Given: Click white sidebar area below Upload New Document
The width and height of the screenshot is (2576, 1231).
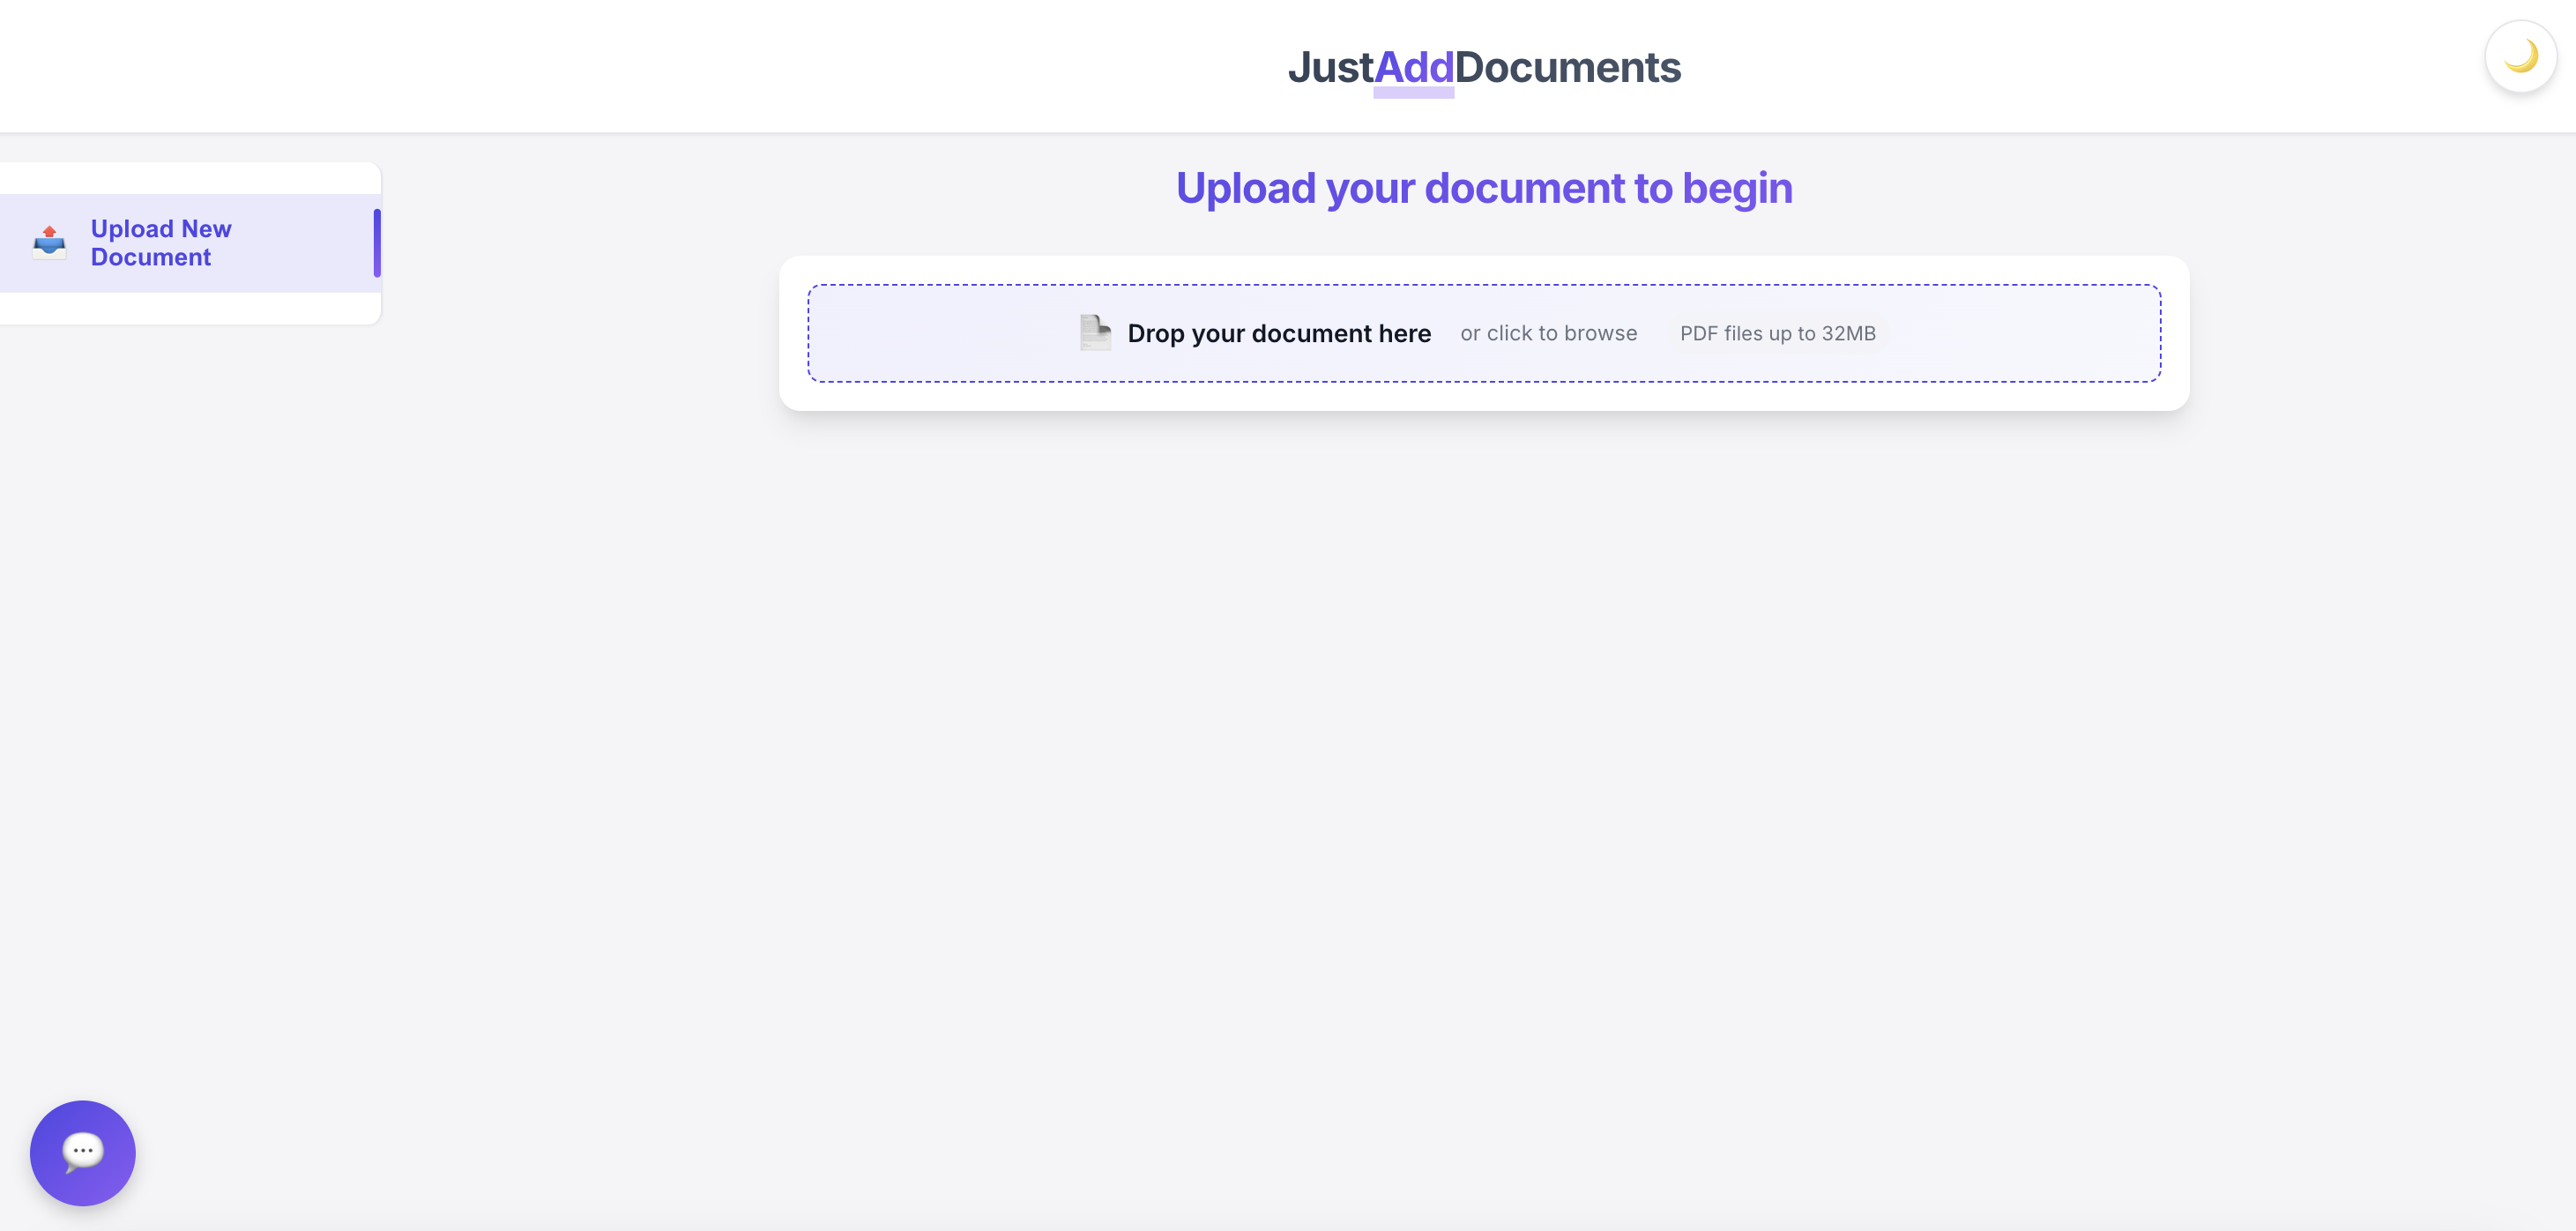Looking at the screenshot, I should click(x=190, y=308).
